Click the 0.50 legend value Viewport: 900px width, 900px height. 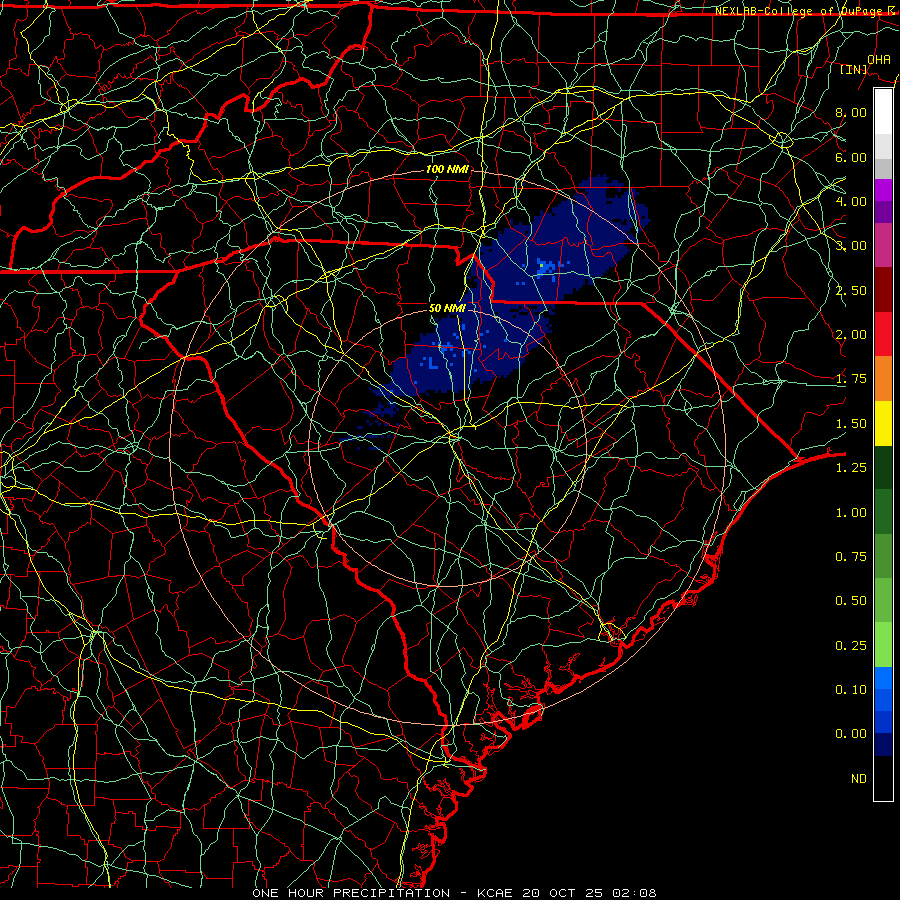pos(851,601)
